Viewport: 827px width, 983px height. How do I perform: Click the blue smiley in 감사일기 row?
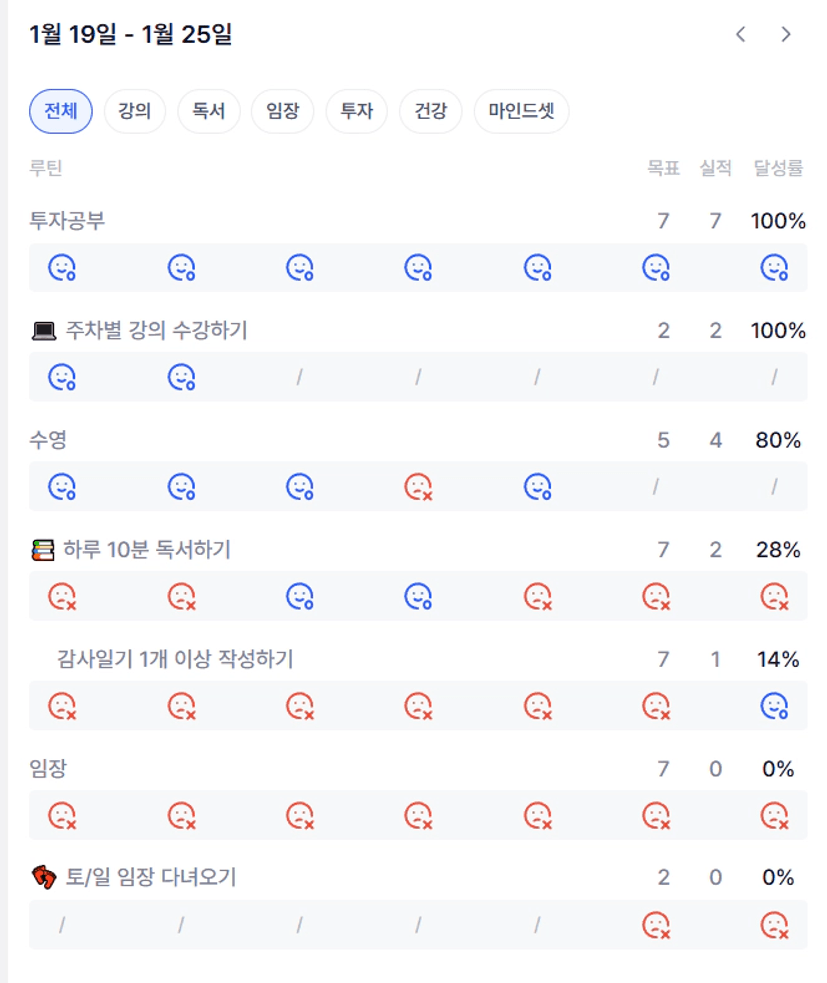click(x=774, y=707)
